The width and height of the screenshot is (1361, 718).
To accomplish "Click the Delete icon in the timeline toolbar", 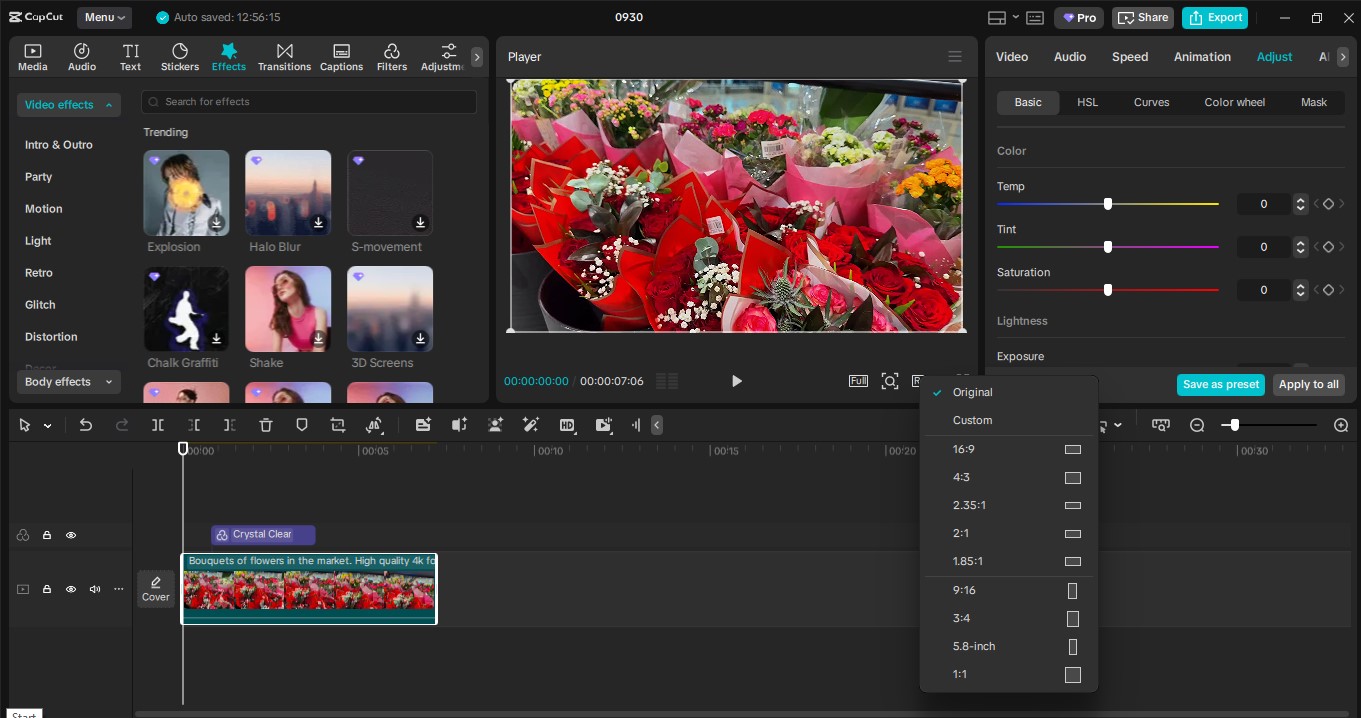I will coord(265,425).
